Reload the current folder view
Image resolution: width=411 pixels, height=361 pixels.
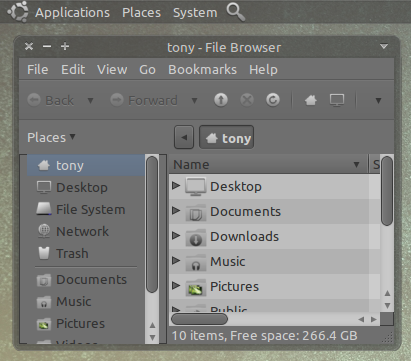click(273, 100)
